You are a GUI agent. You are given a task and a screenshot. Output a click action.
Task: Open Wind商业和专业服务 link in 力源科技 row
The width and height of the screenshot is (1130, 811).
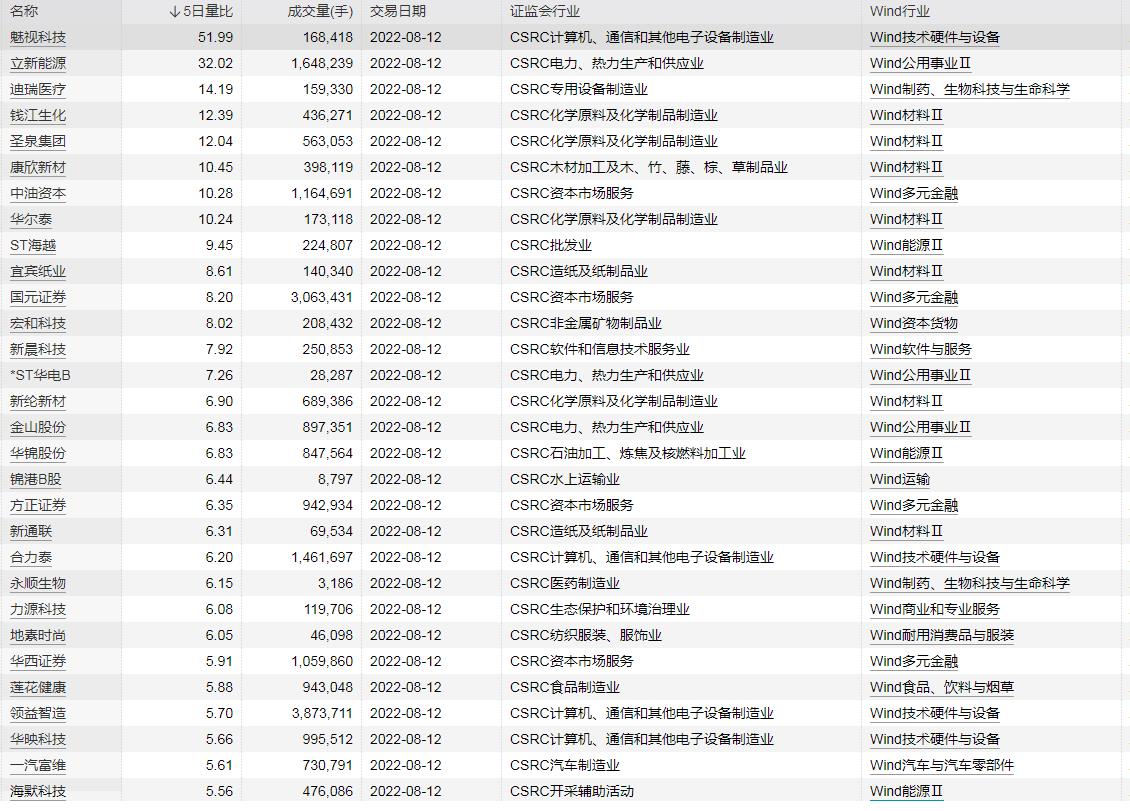pos(935,609)
